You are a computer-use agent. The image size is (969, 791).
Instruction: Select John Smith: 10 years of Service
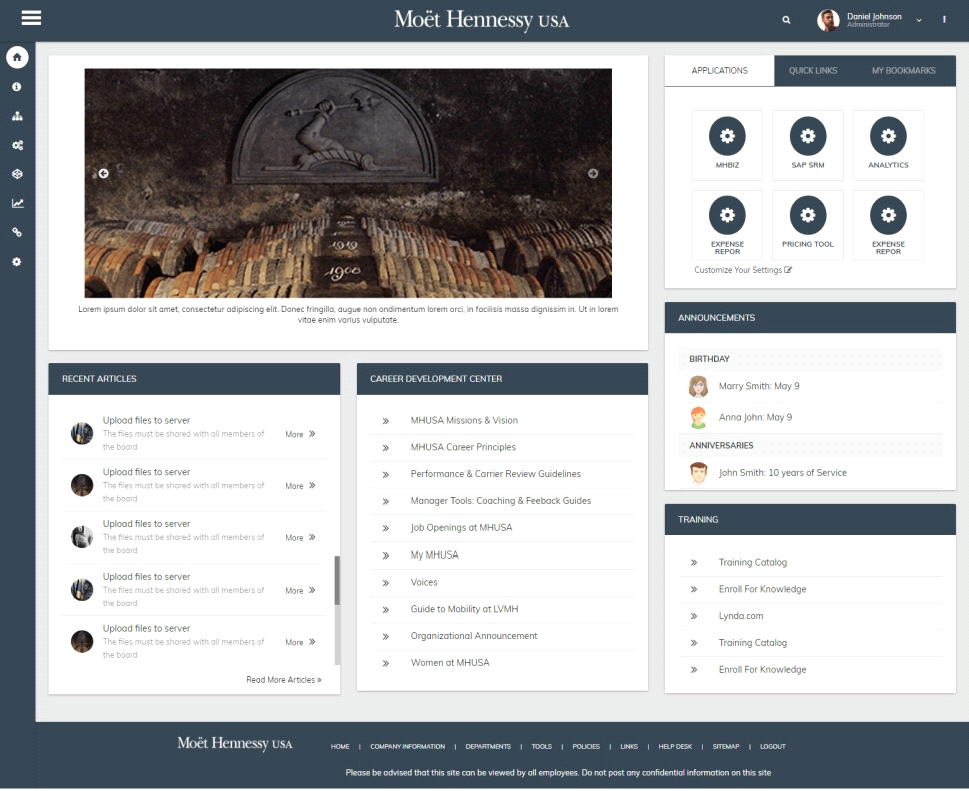coord(782,473)
